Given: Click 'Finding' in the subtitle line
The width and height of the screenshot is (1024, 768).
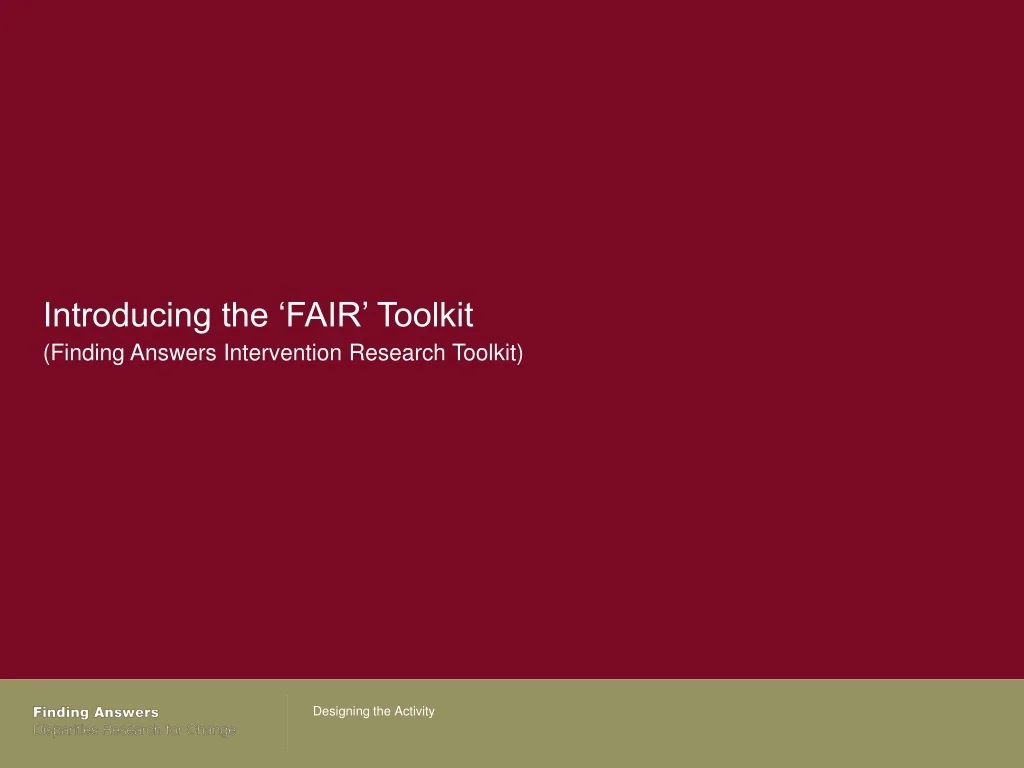Looking at the screenshot, I should tap(87, 353).
